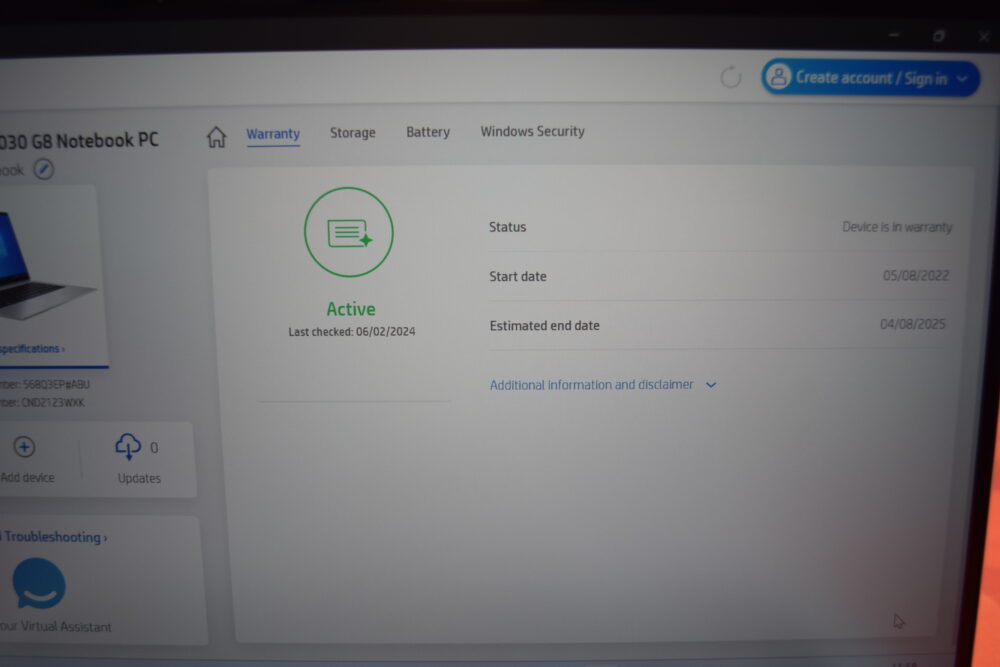Image resolution: width=1000 pixels, height=667 pixels.
Task: Click the green warranty certificate icon
Action: pyautogui.click(x=348, y=232)
